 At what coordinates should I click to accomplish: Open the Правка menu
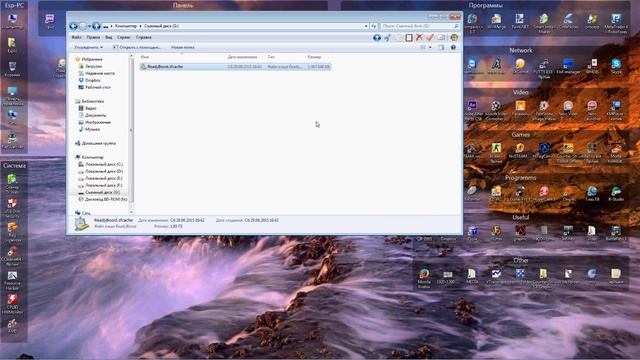[93, 37]
